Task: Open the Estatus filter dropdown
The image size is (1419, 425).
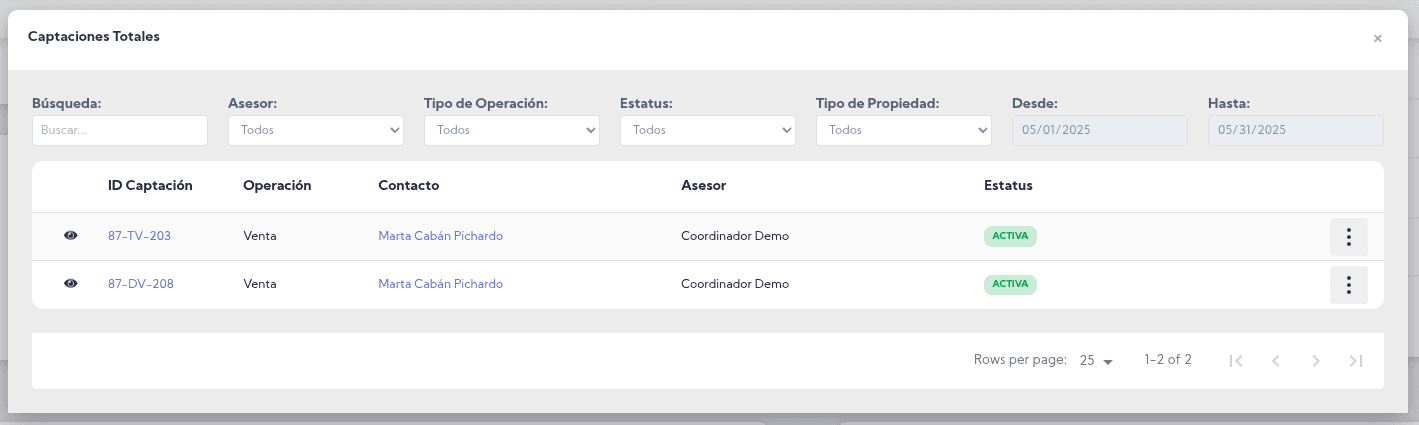Action: 707,130
